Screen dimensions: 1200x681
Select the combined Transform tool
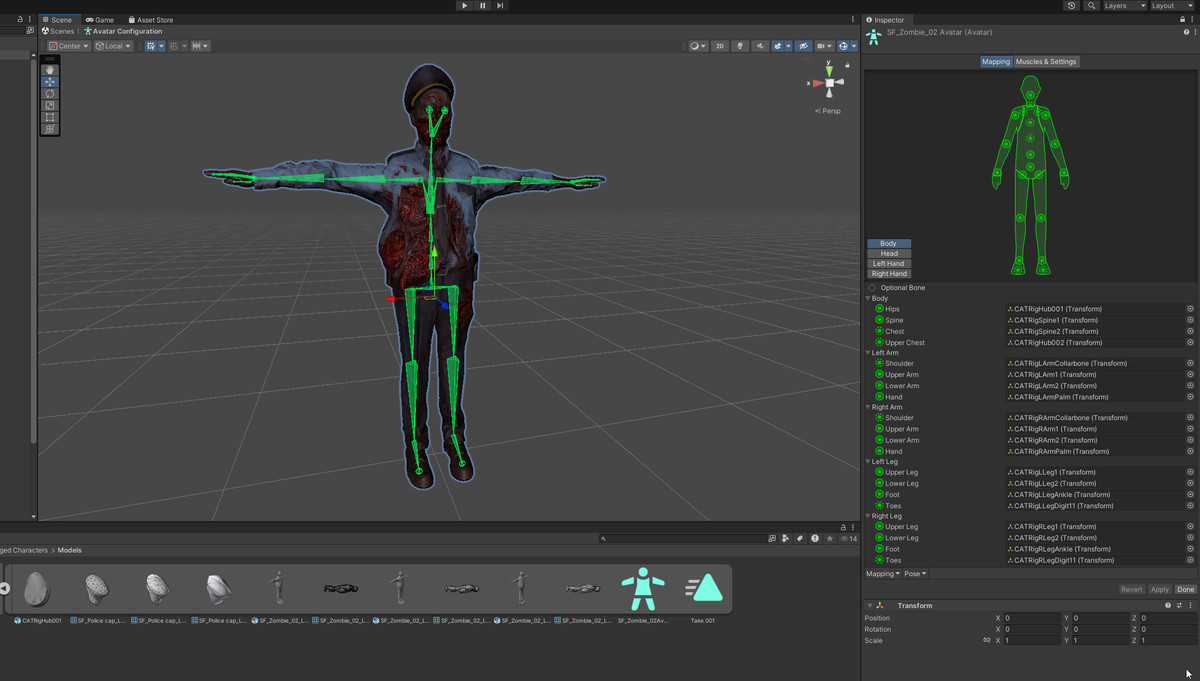[50, 129]
